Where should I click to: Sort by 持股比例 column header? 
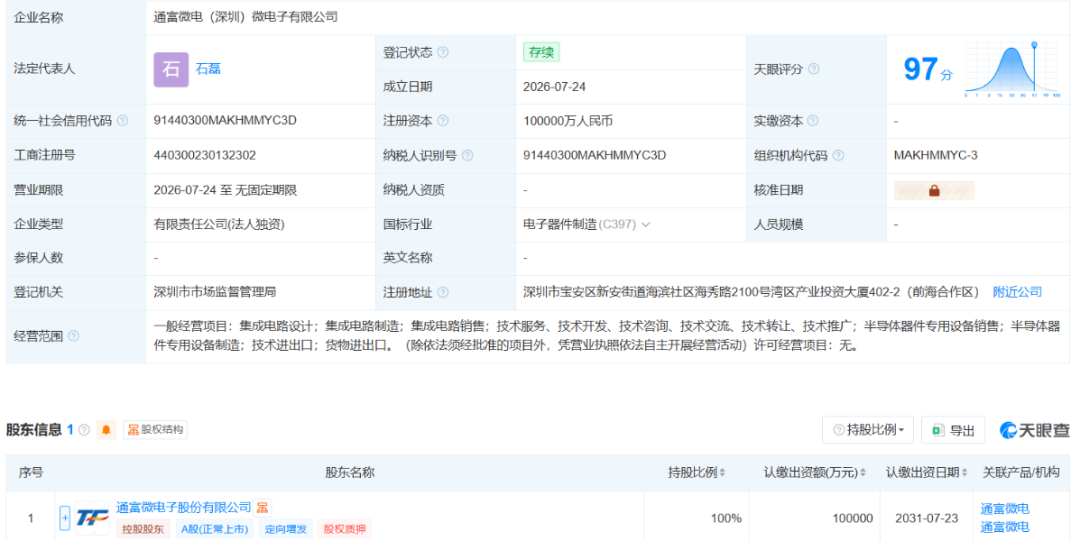click(696, 473)
